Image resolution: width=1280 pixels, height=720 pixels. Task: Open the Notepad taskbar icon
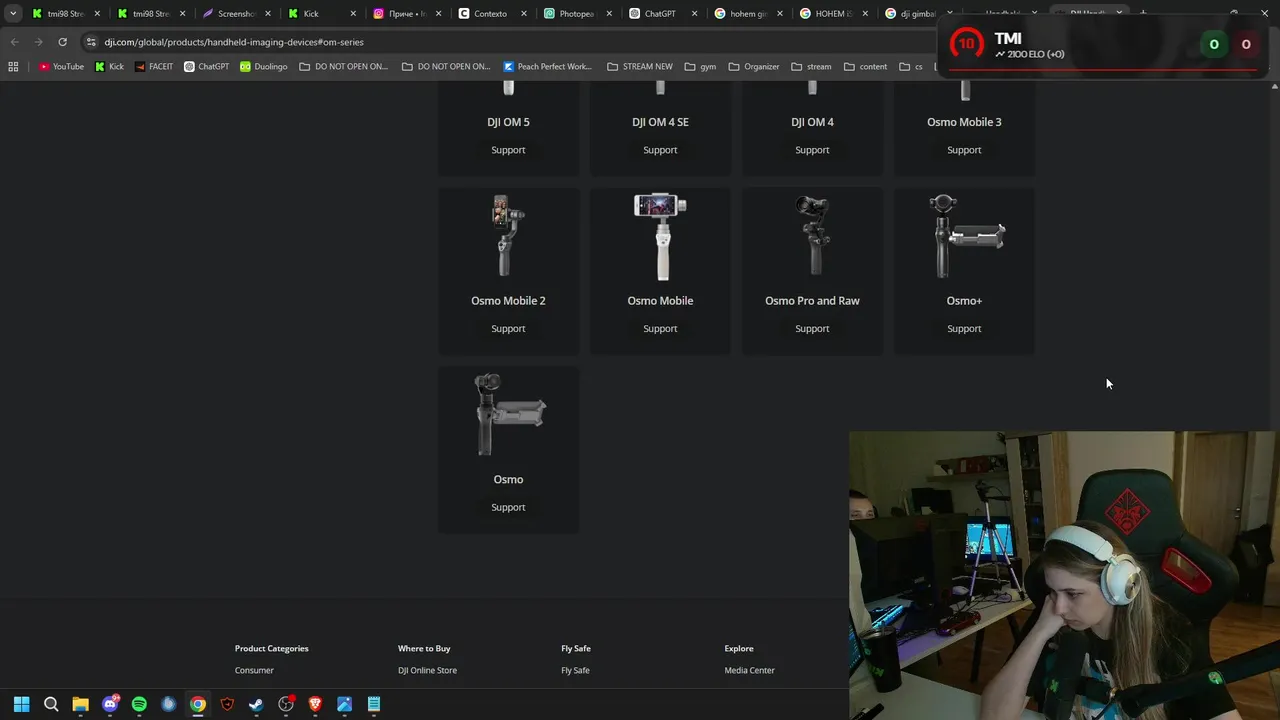tap(374, 704)
